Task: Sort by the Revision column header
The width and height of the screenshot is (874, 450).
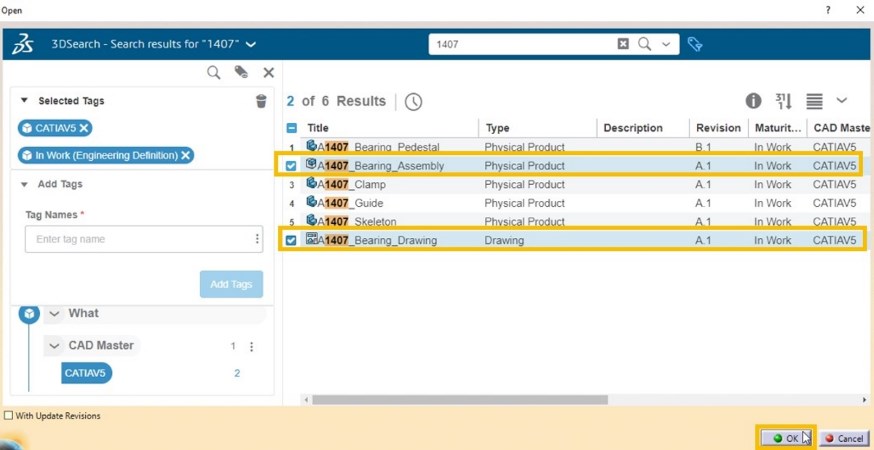Action: click(x=718, y=128)
